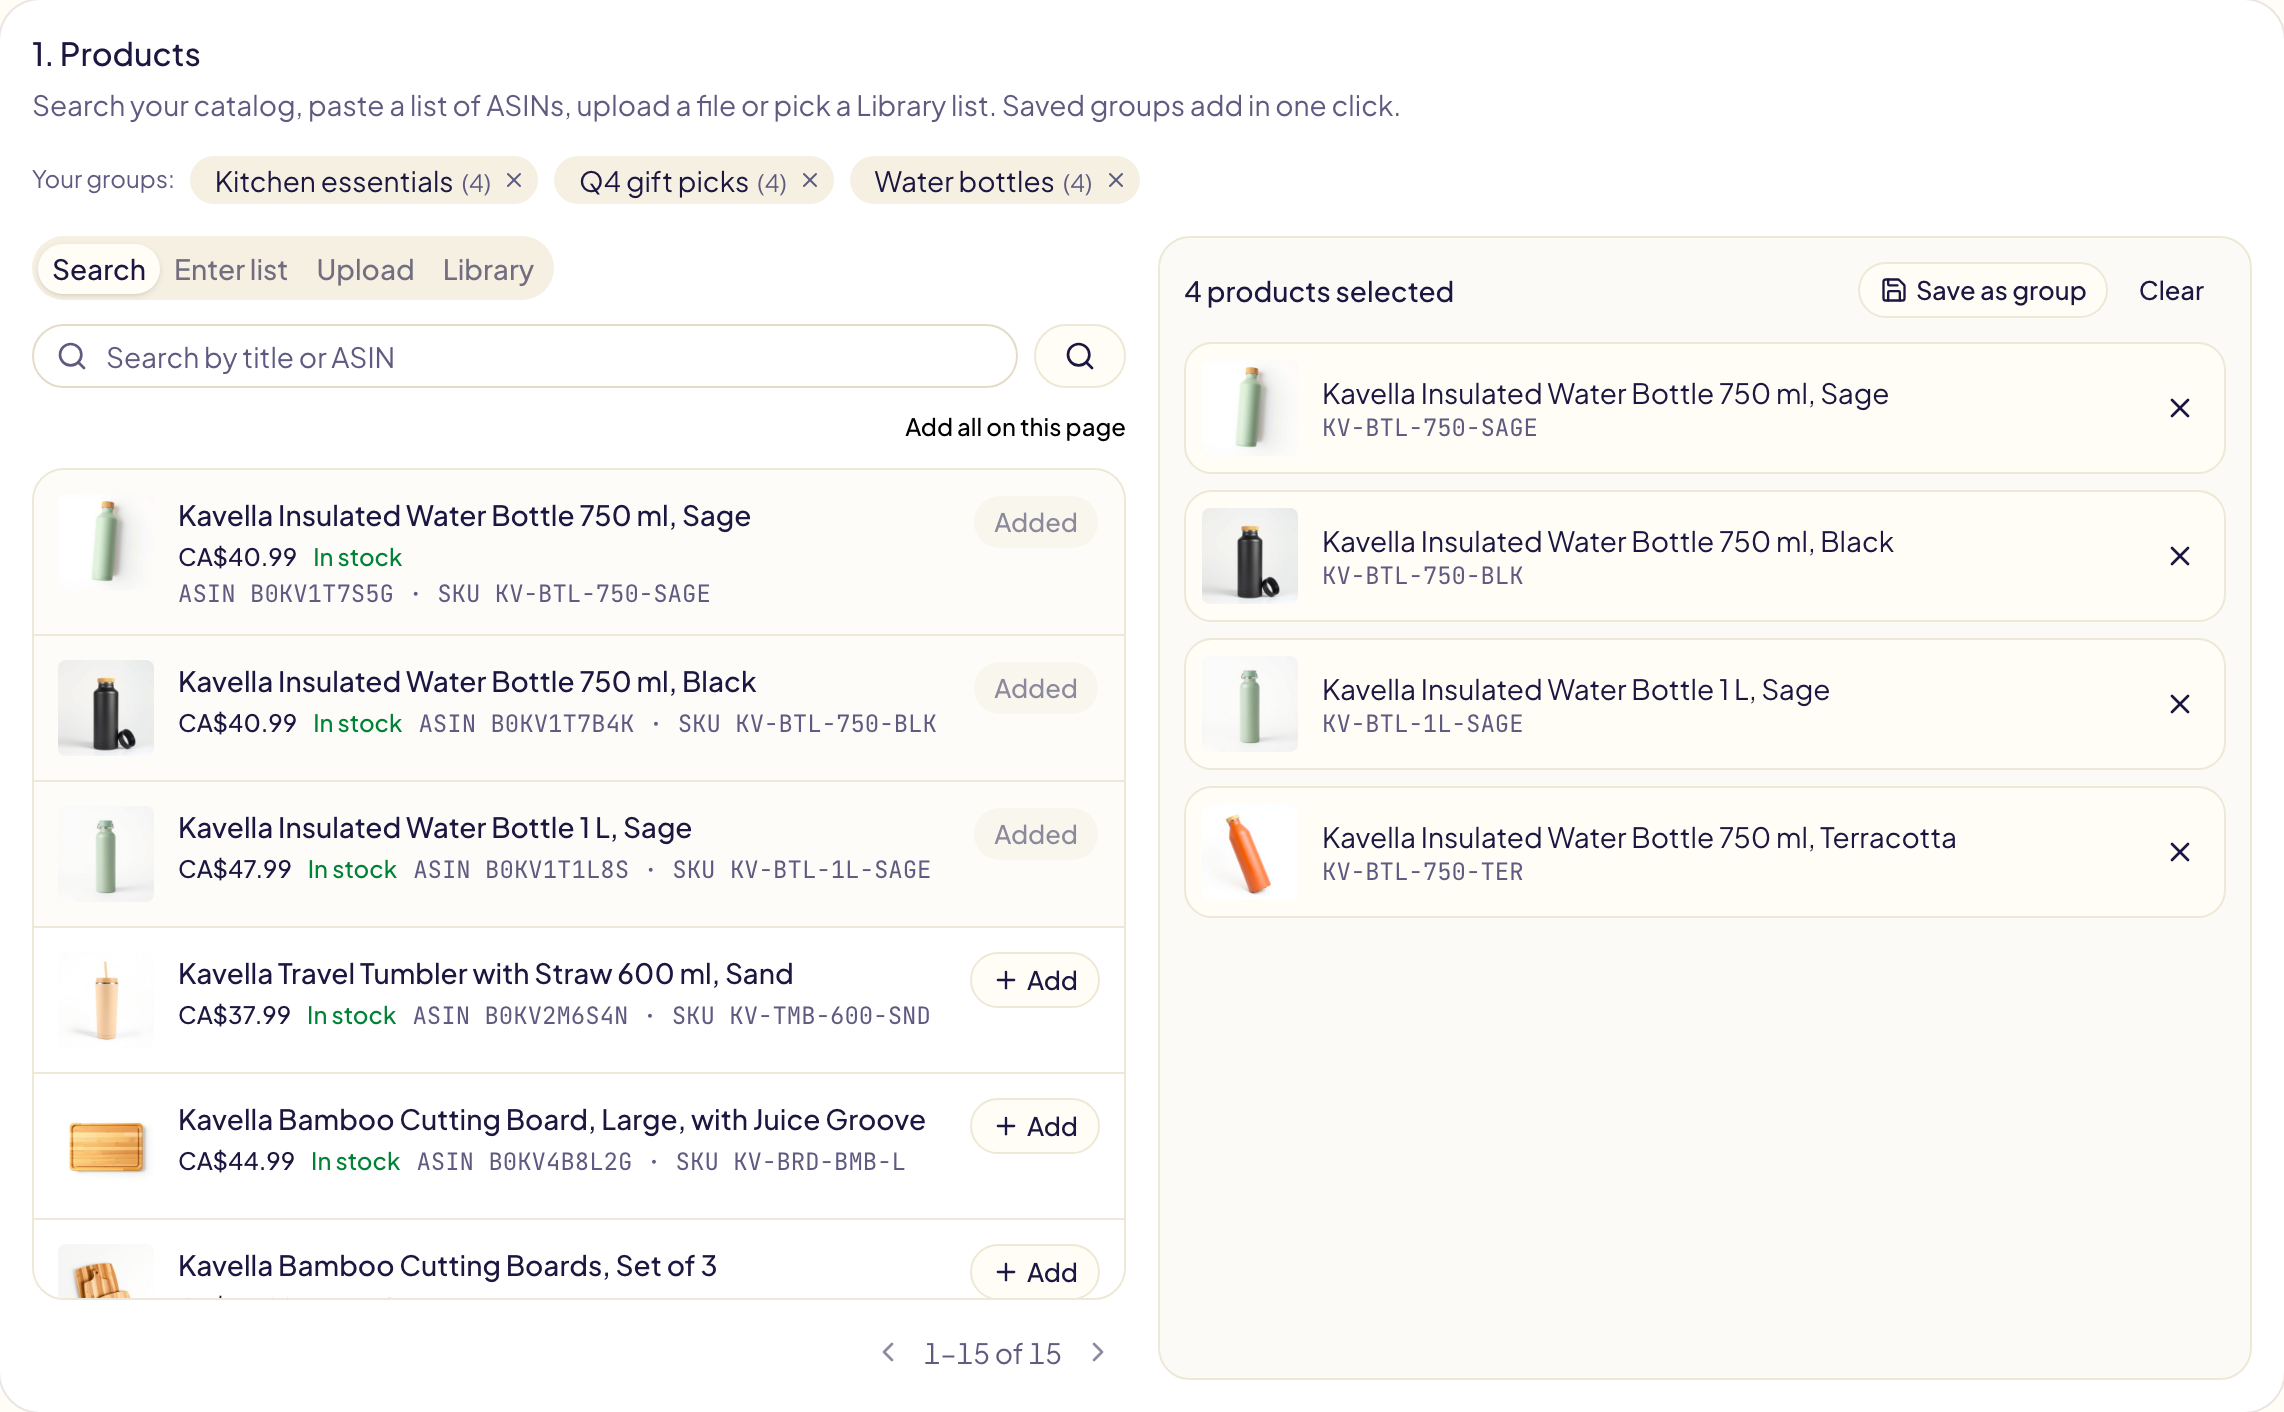The height and width of the screenshot is (1412, 2284).
Task: Click the 4 products selected heading
Action: 1318,291
